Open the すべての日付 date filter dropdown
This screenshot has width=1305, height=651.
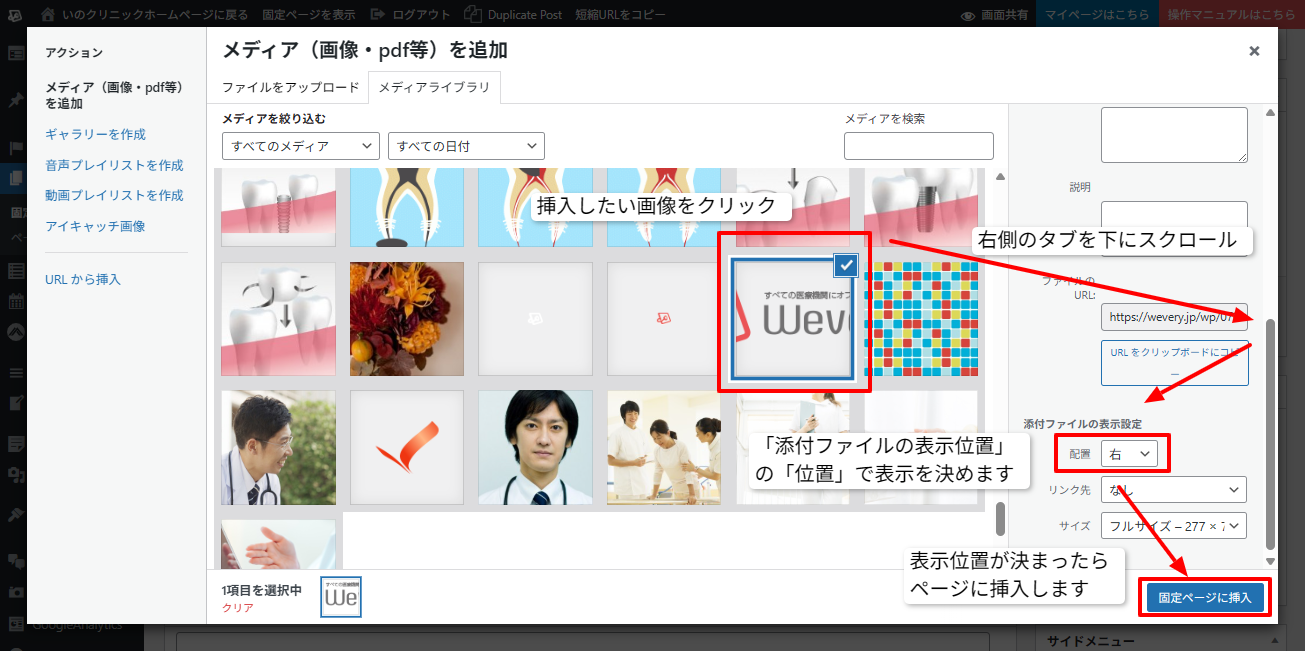point(466,146)
